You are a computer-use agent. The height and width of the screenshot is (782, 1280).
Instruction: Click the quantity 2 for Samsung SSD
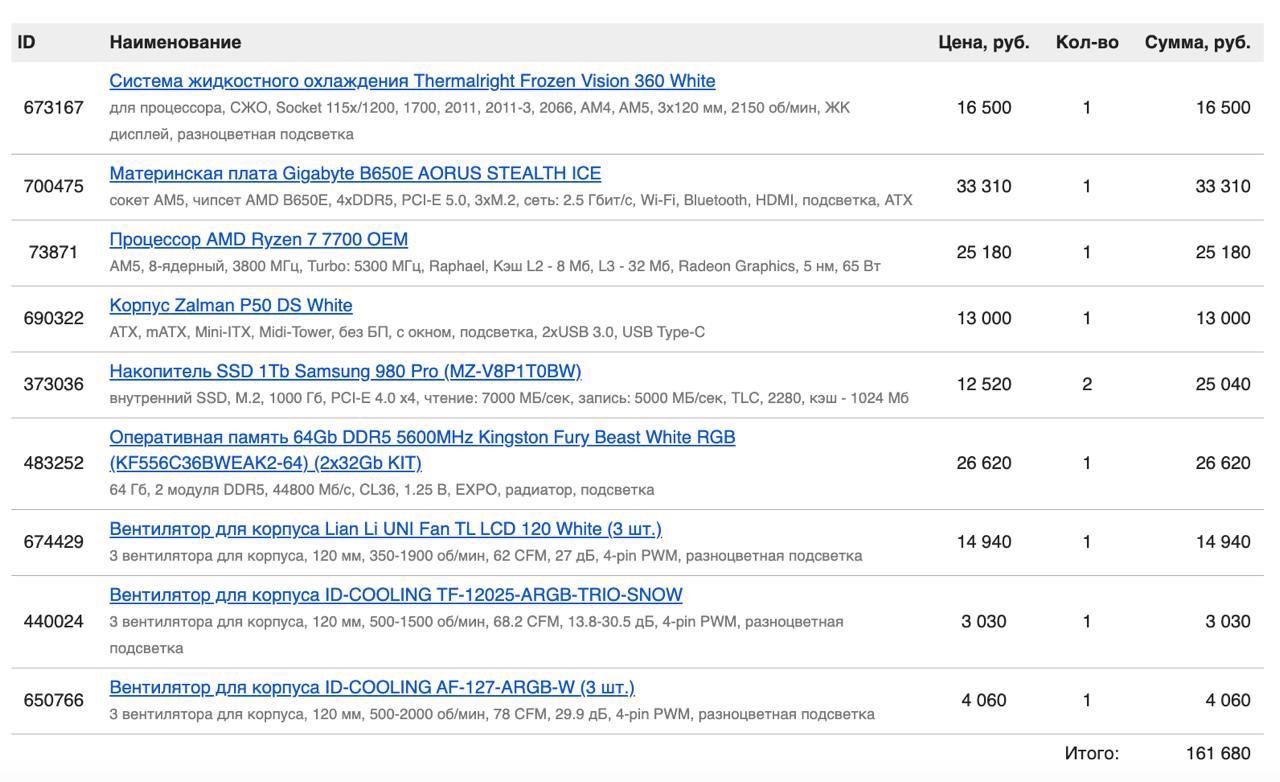(x=1087, y=384)
